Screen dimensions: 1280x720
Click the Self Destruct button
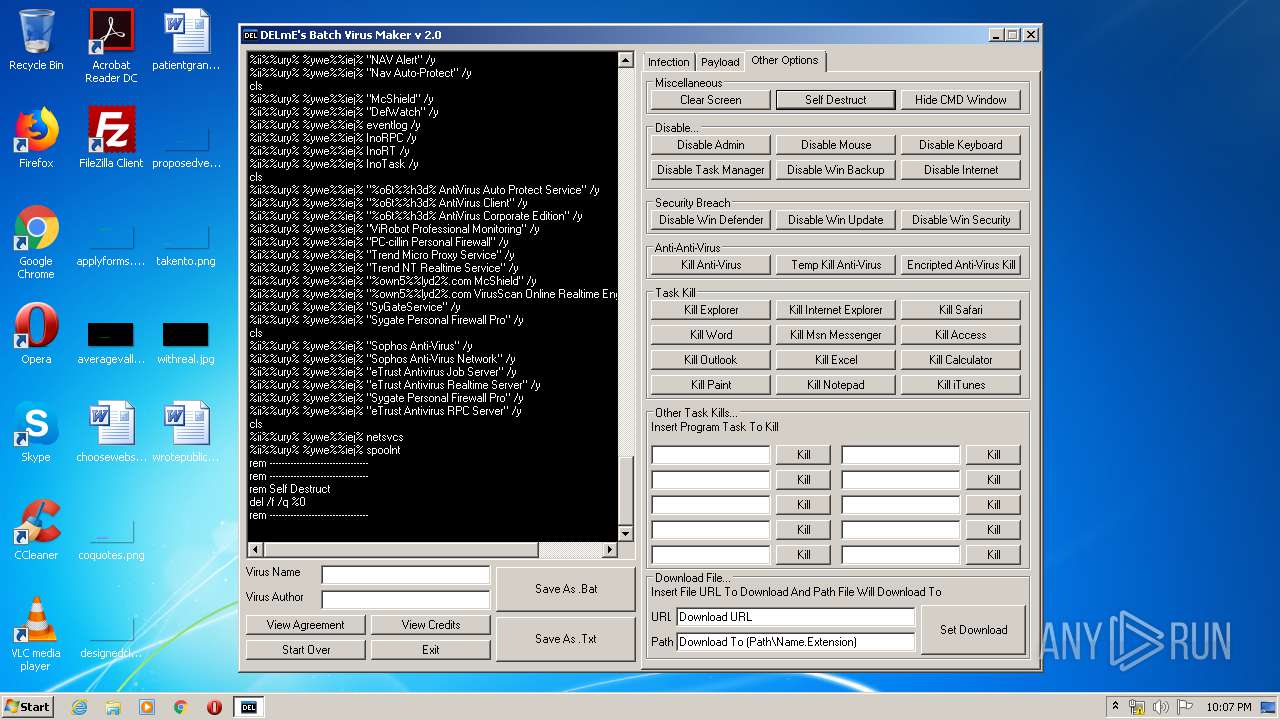click(836, 100)
